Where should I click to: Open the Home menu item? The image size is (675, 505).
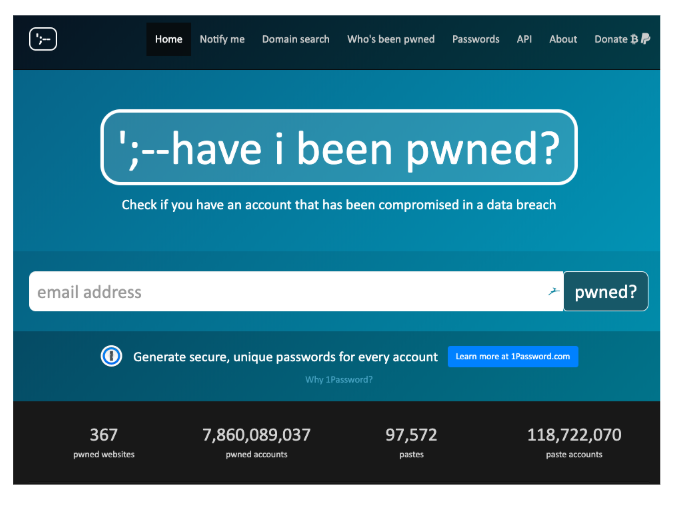tap(168, 39)
